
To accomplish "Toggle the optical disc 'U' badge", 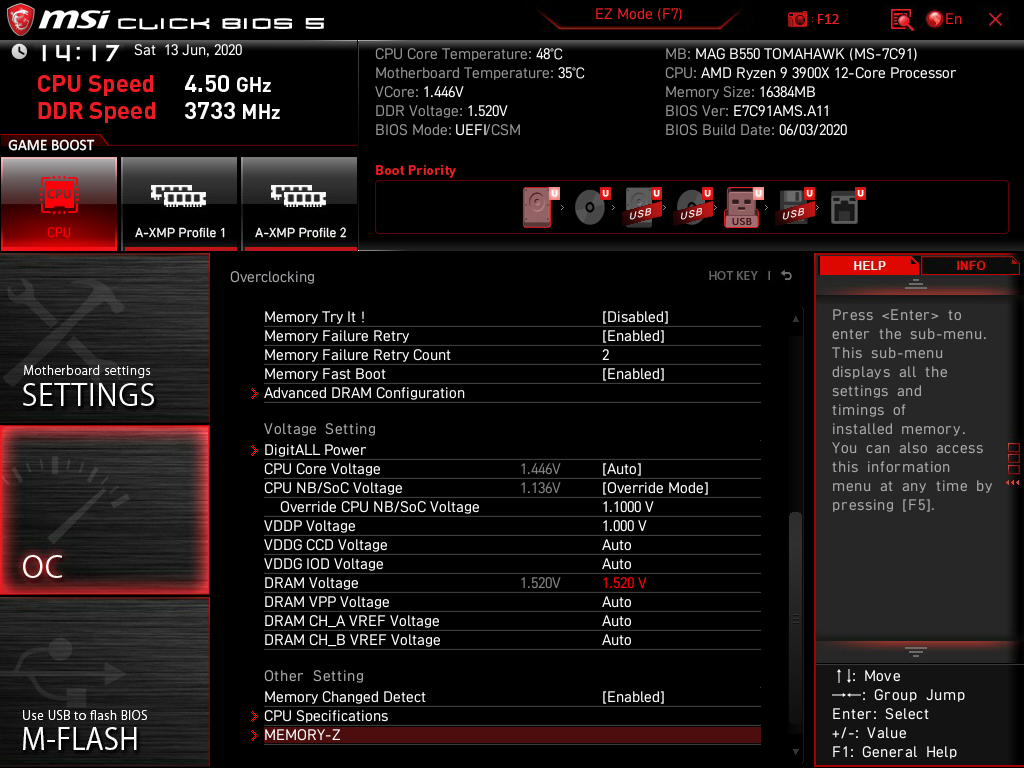I will 605,193.
